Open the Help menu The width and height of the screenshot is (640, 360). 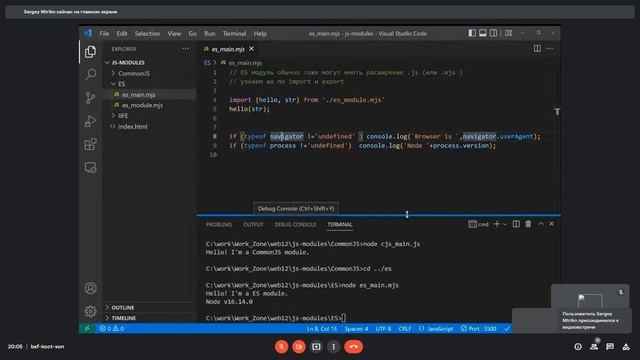coord(260,33)
